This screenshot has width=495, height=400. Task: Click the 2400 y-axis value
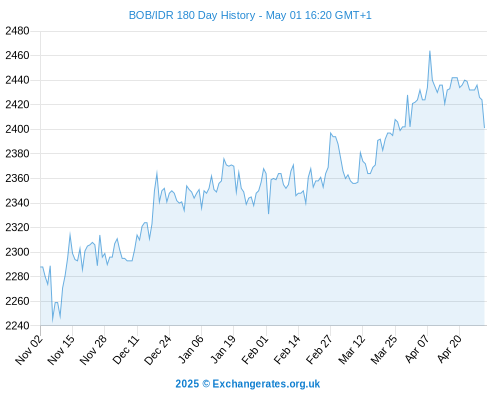click(x=17, y=129)
